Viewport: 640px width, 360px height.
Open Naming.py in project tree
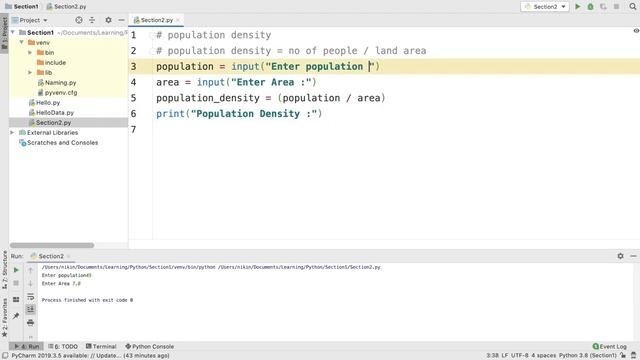pos(57,82)
